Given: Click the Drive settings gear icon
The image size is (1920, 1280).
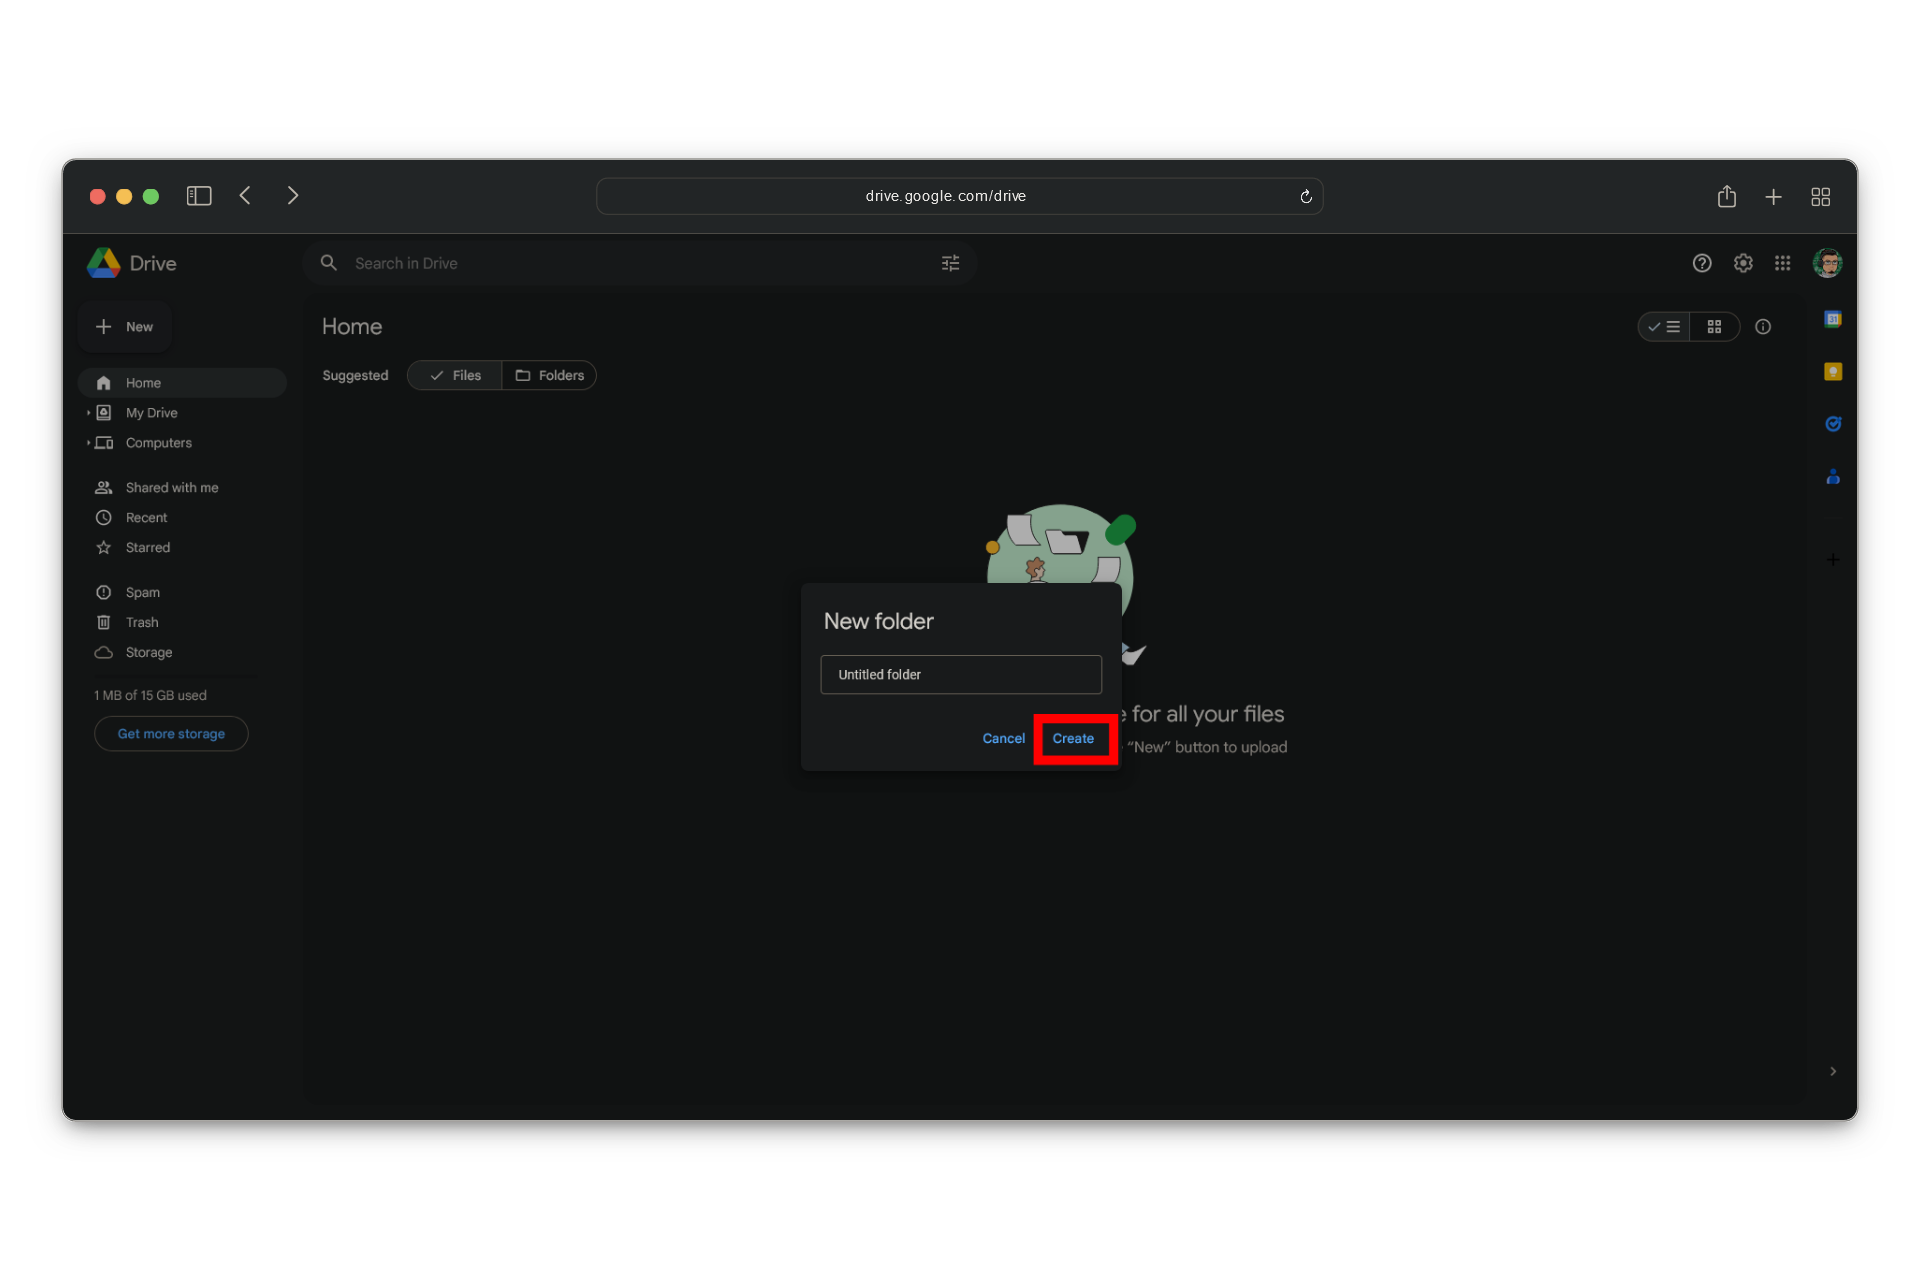Looking at the screenshot, I should 1743,263.
